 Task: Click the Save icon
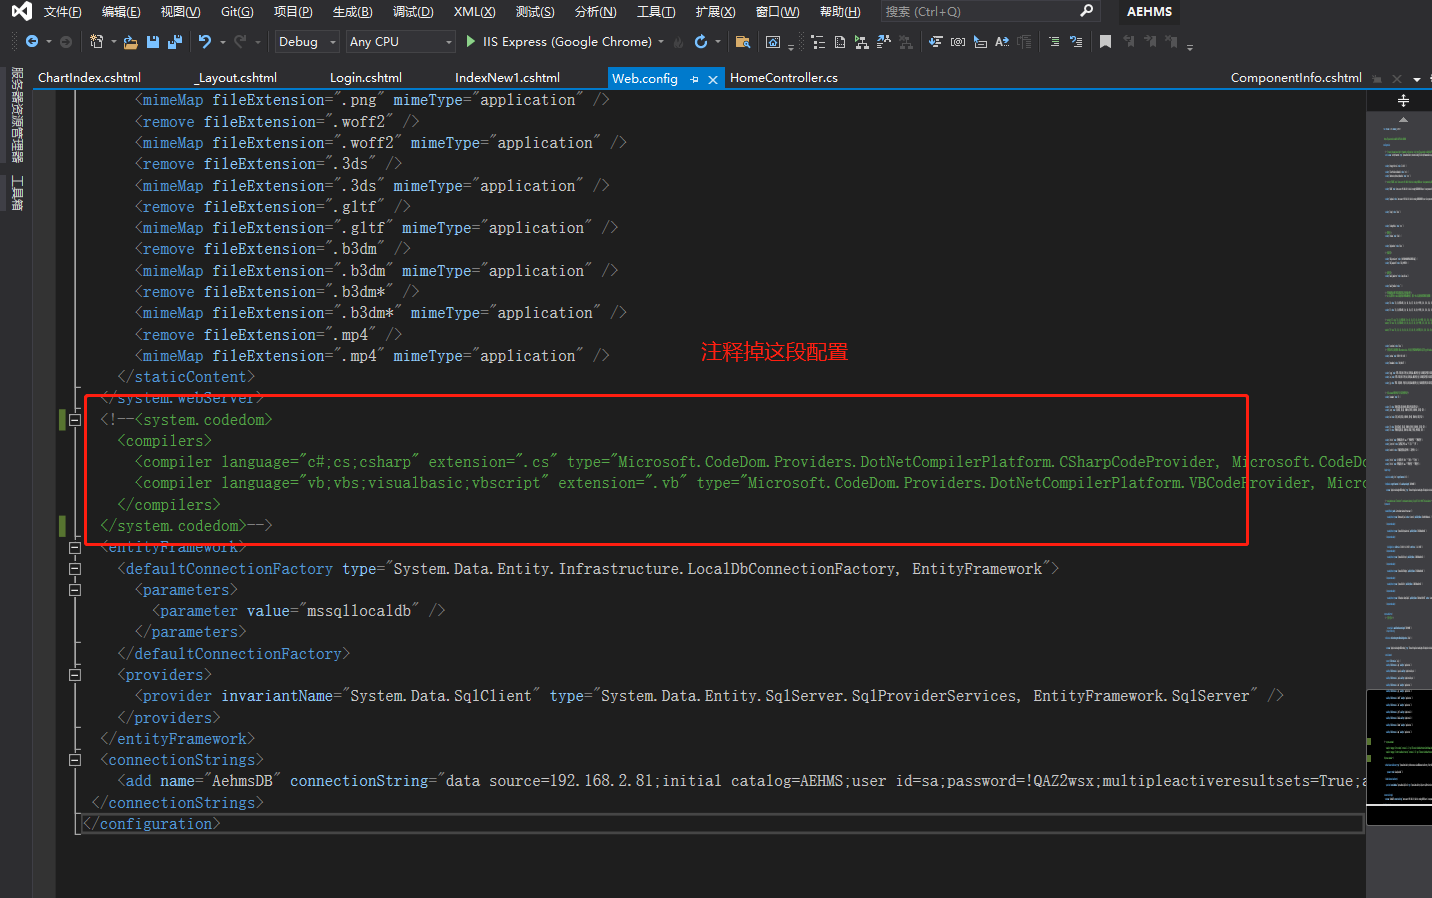tap(153, 42)
